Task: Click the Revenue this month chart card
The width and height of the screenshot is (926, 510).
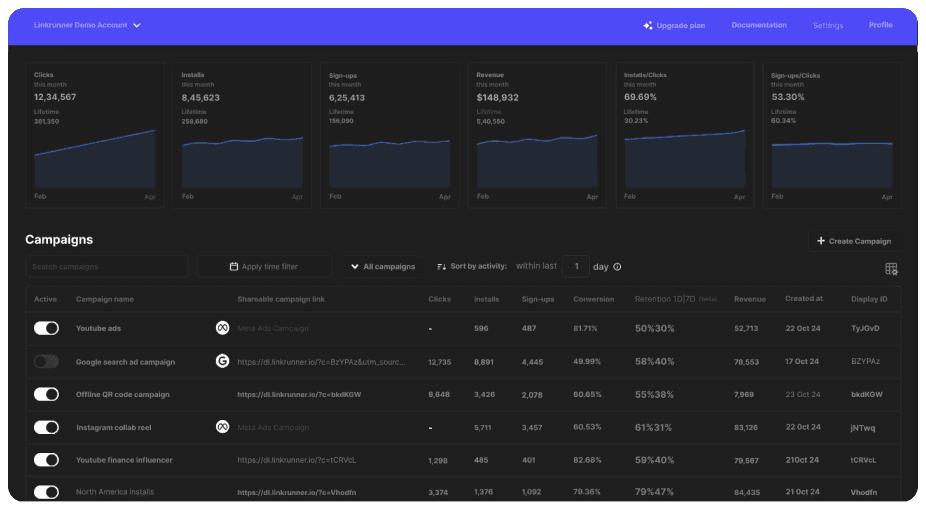Action: (x=537, y=135)
